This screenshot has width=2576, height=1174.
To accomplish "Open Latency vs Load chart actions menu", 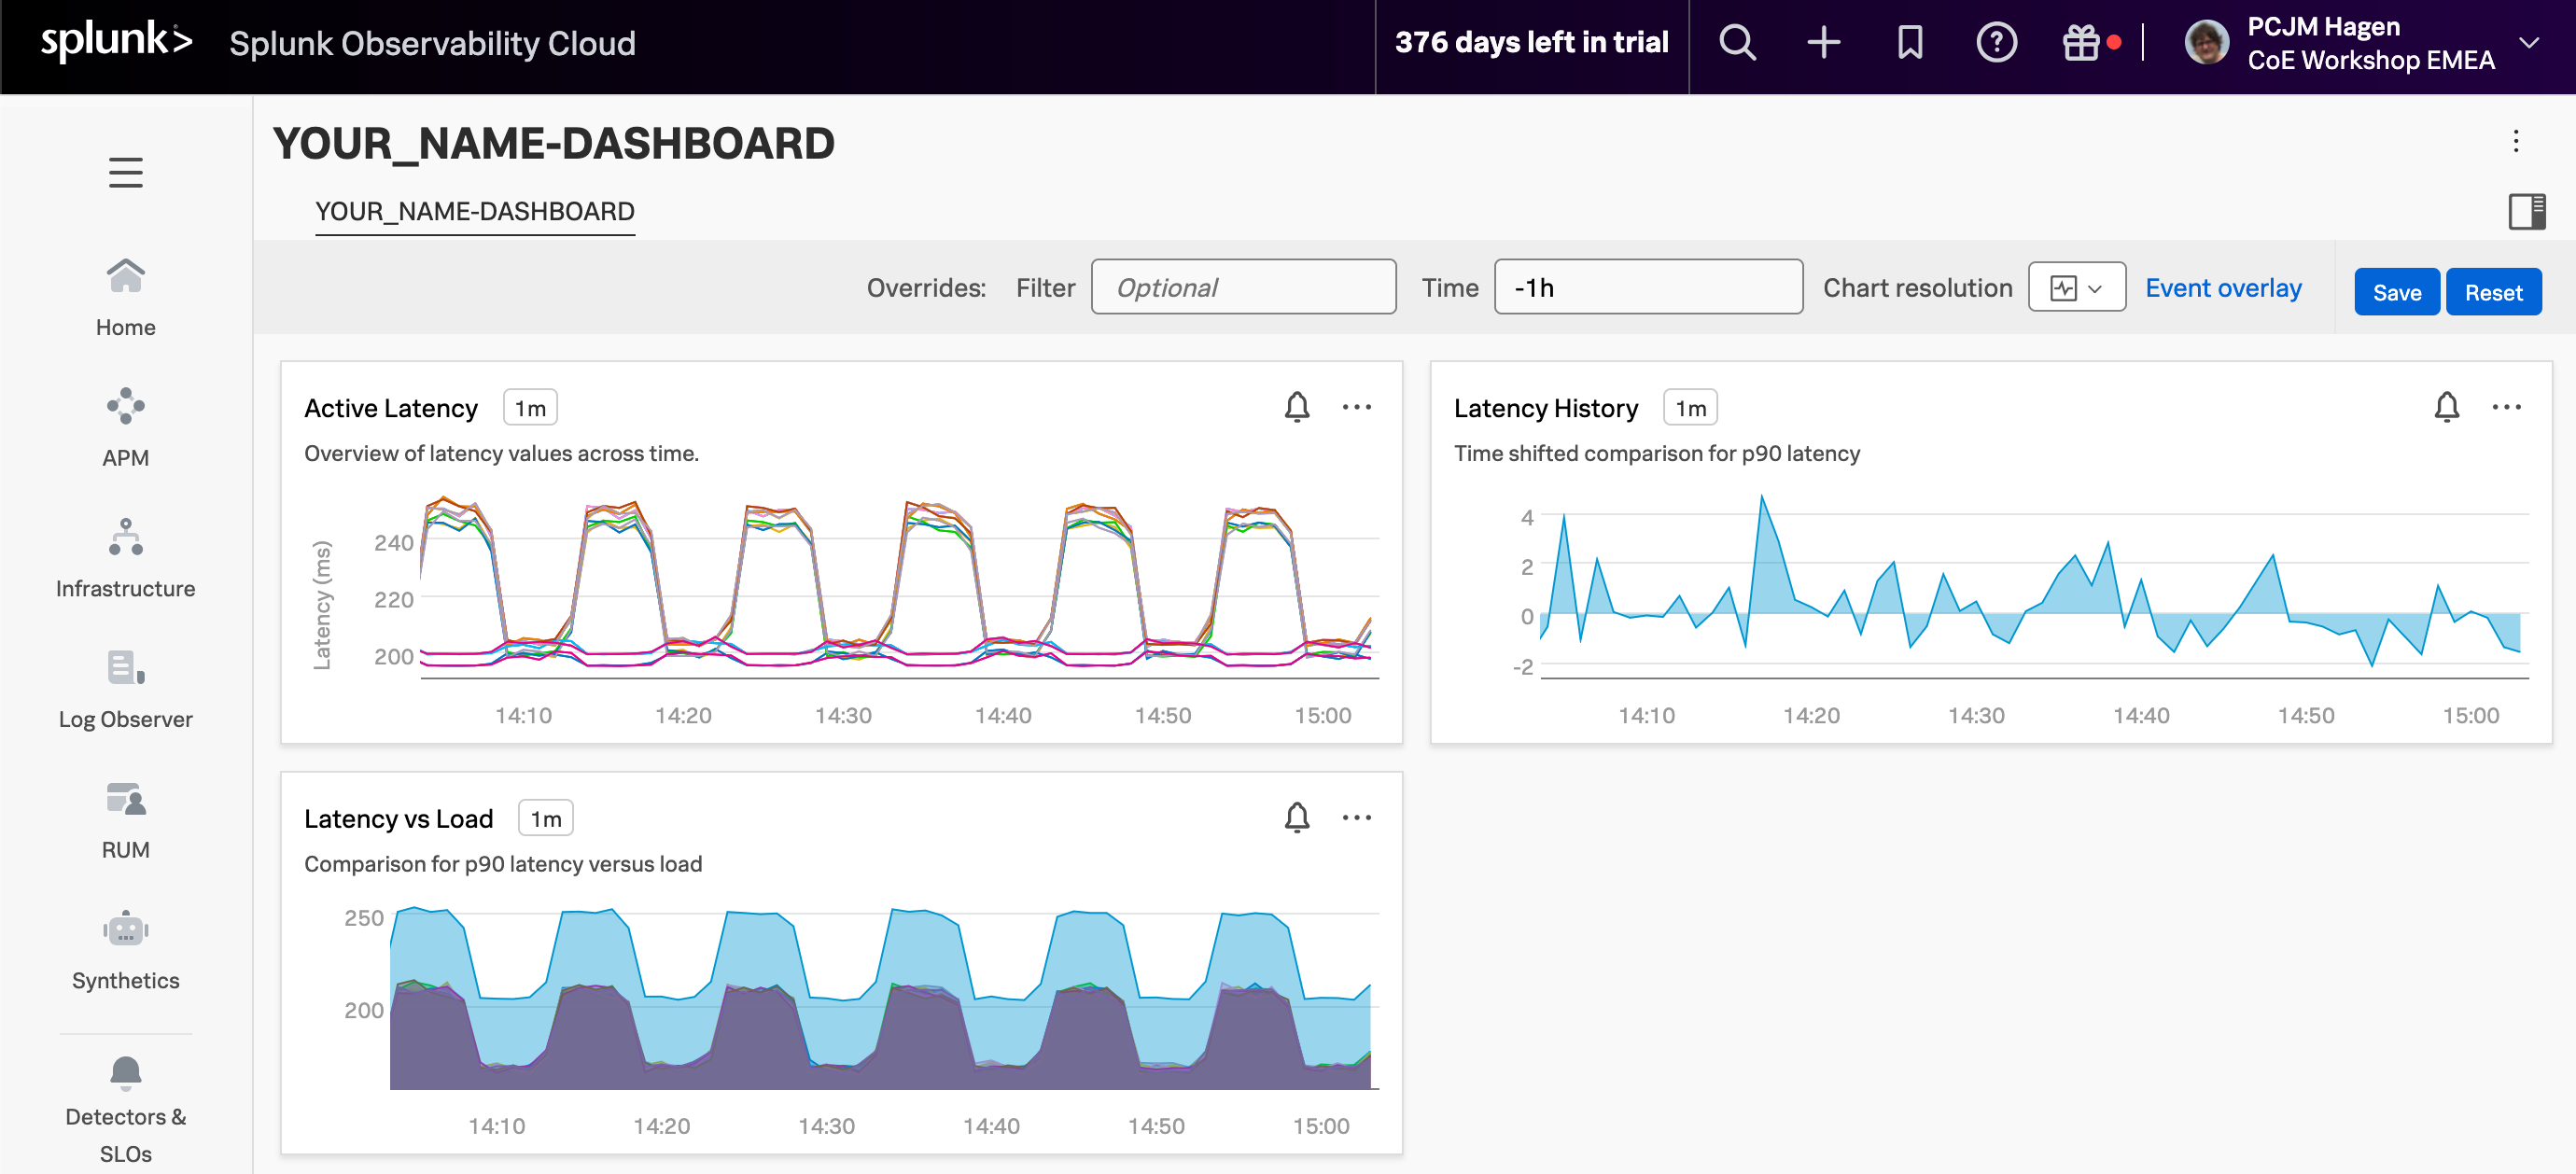I will 1356,818.
